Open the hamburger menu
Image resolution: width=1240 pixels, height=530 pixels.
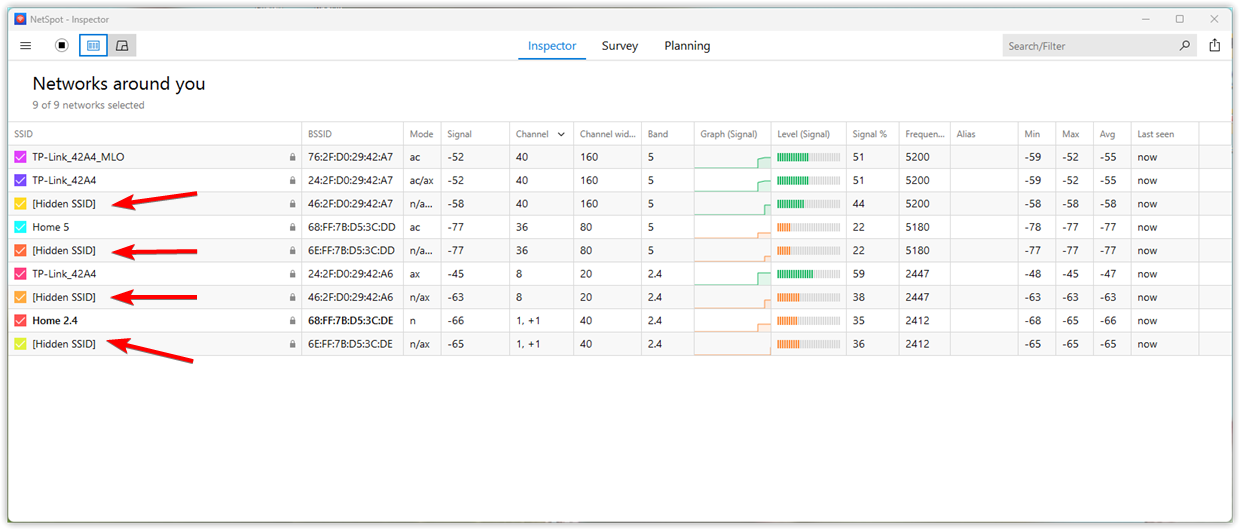26,45
